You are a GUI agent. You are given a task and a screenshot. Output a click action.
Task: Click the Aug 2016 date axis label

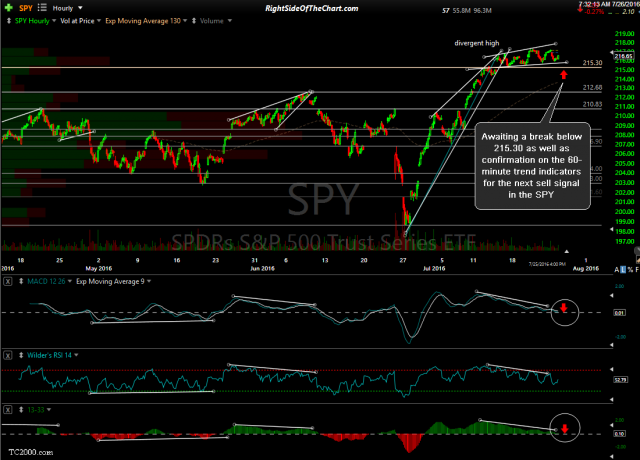pos(586,268)
